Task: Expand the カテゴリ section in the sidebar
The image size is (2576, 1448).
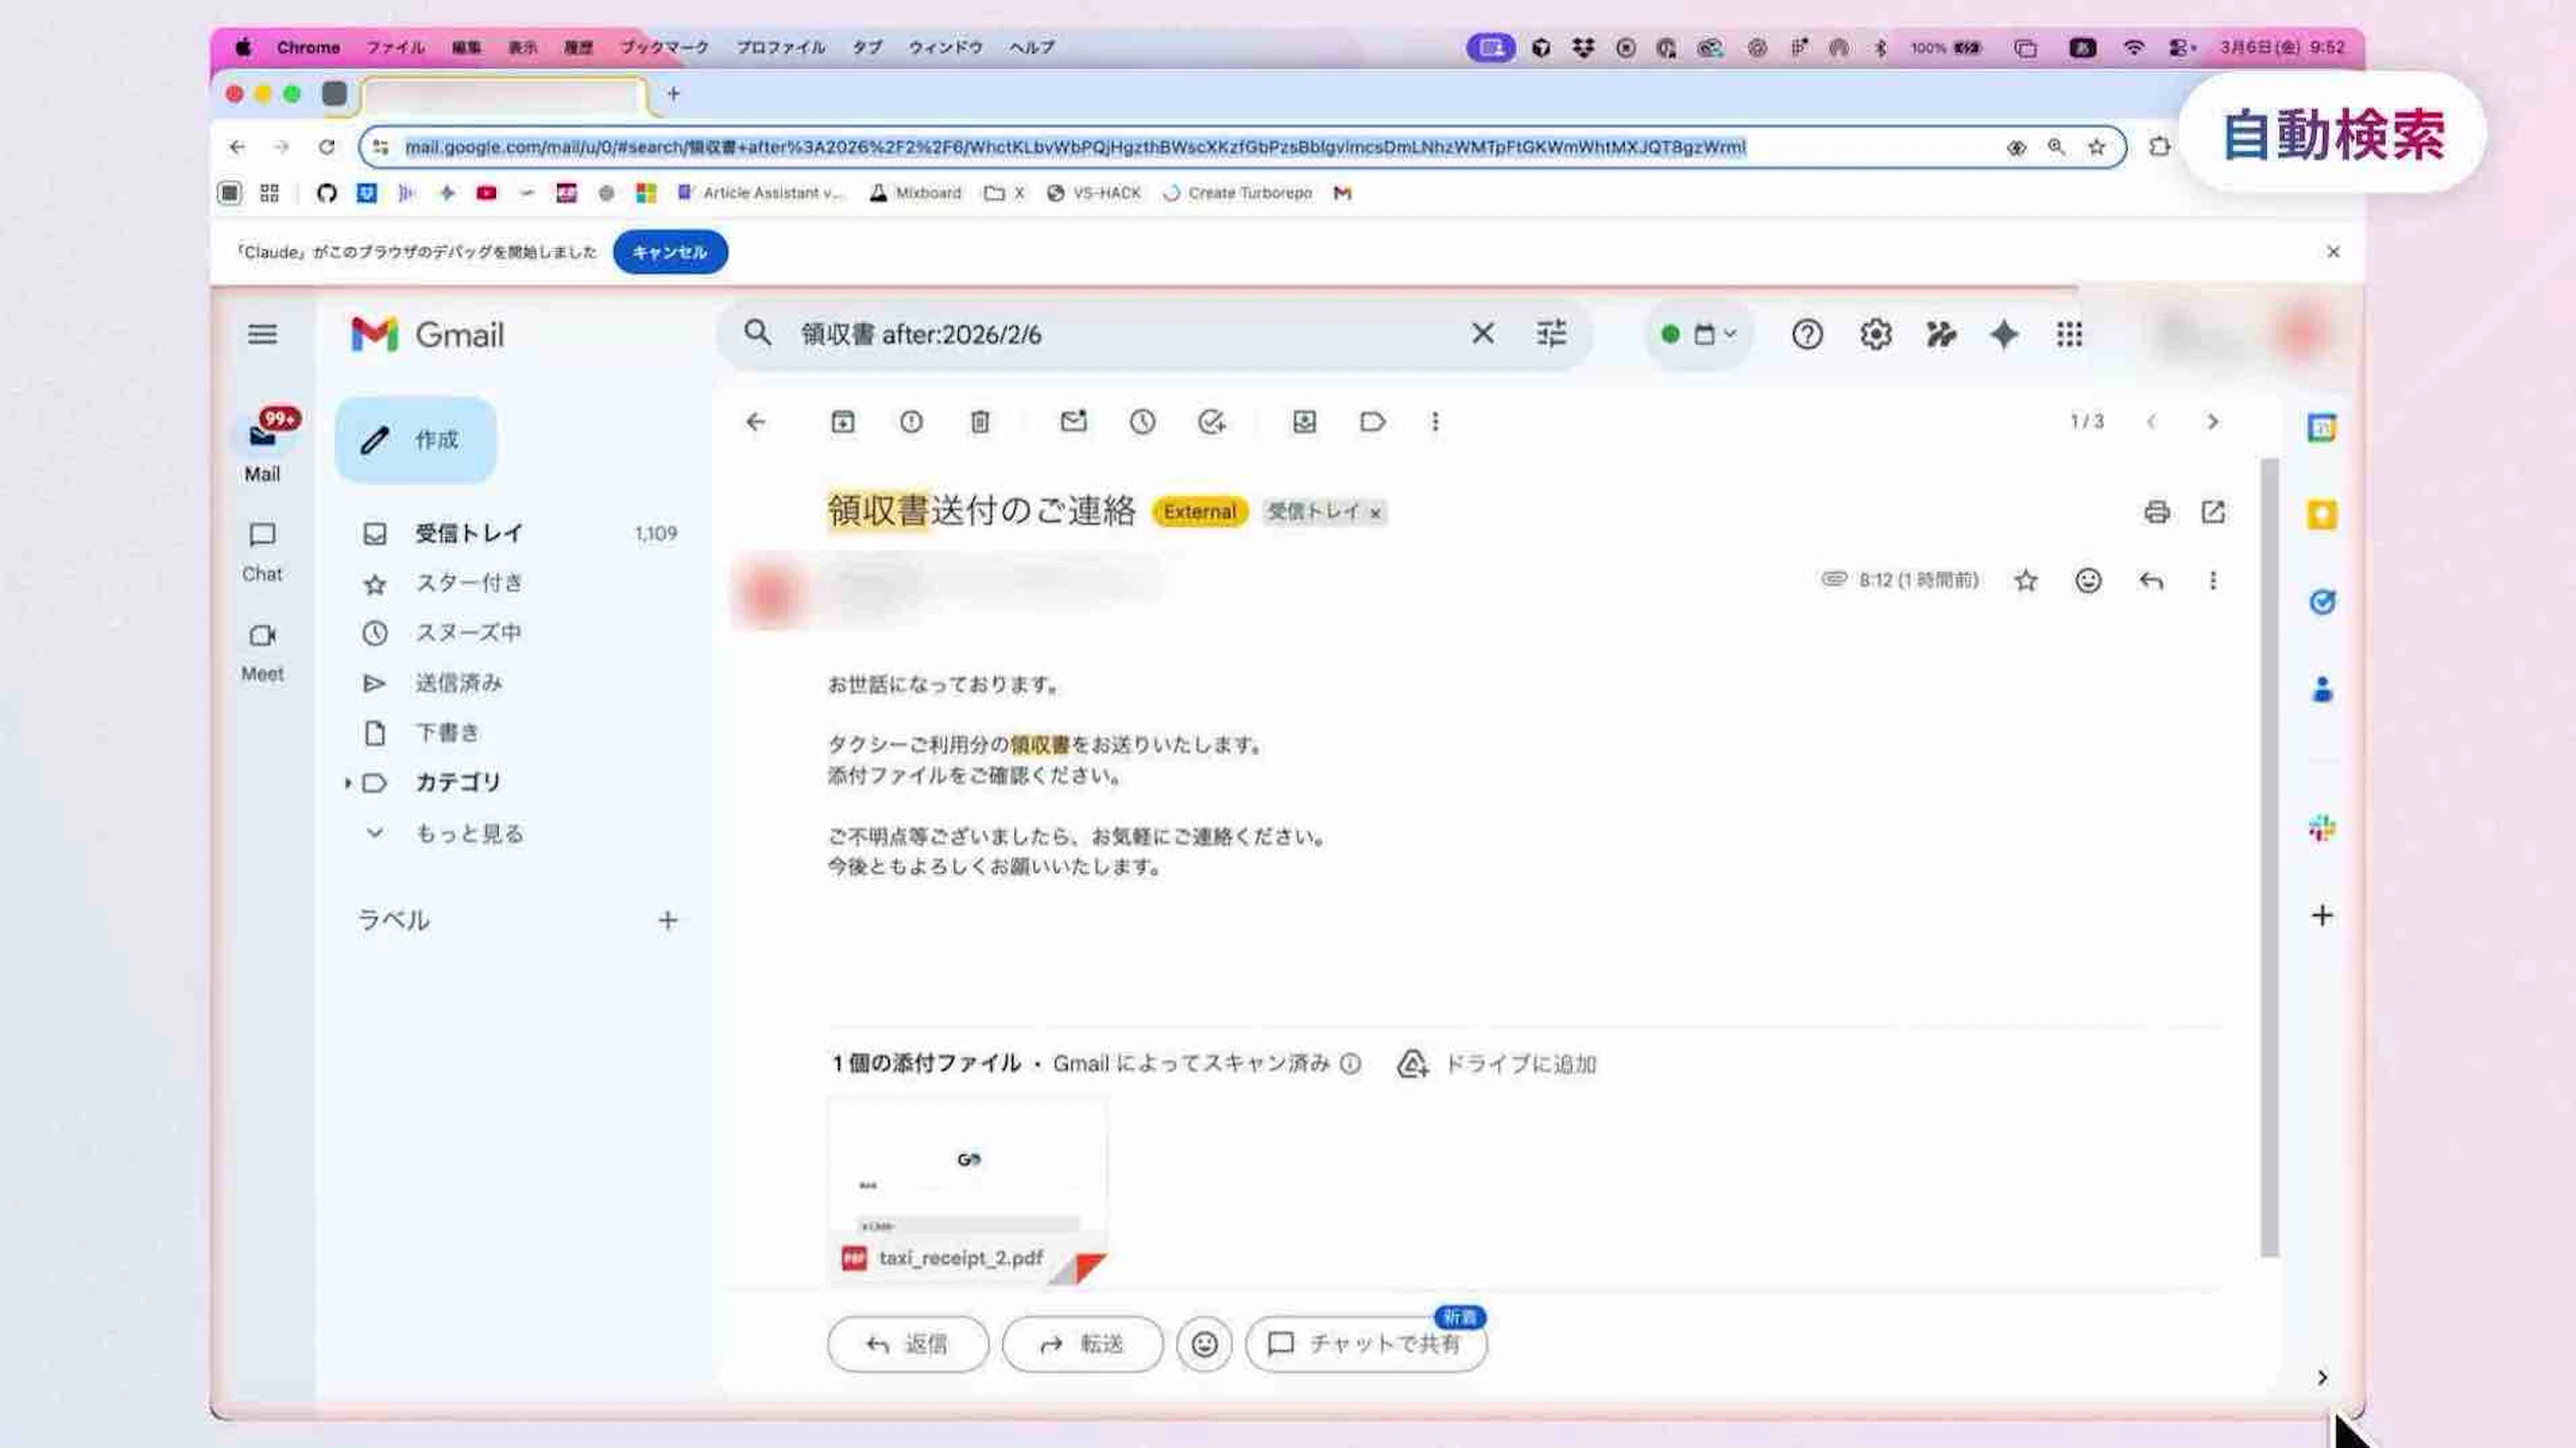Action: tap(347, 783)
